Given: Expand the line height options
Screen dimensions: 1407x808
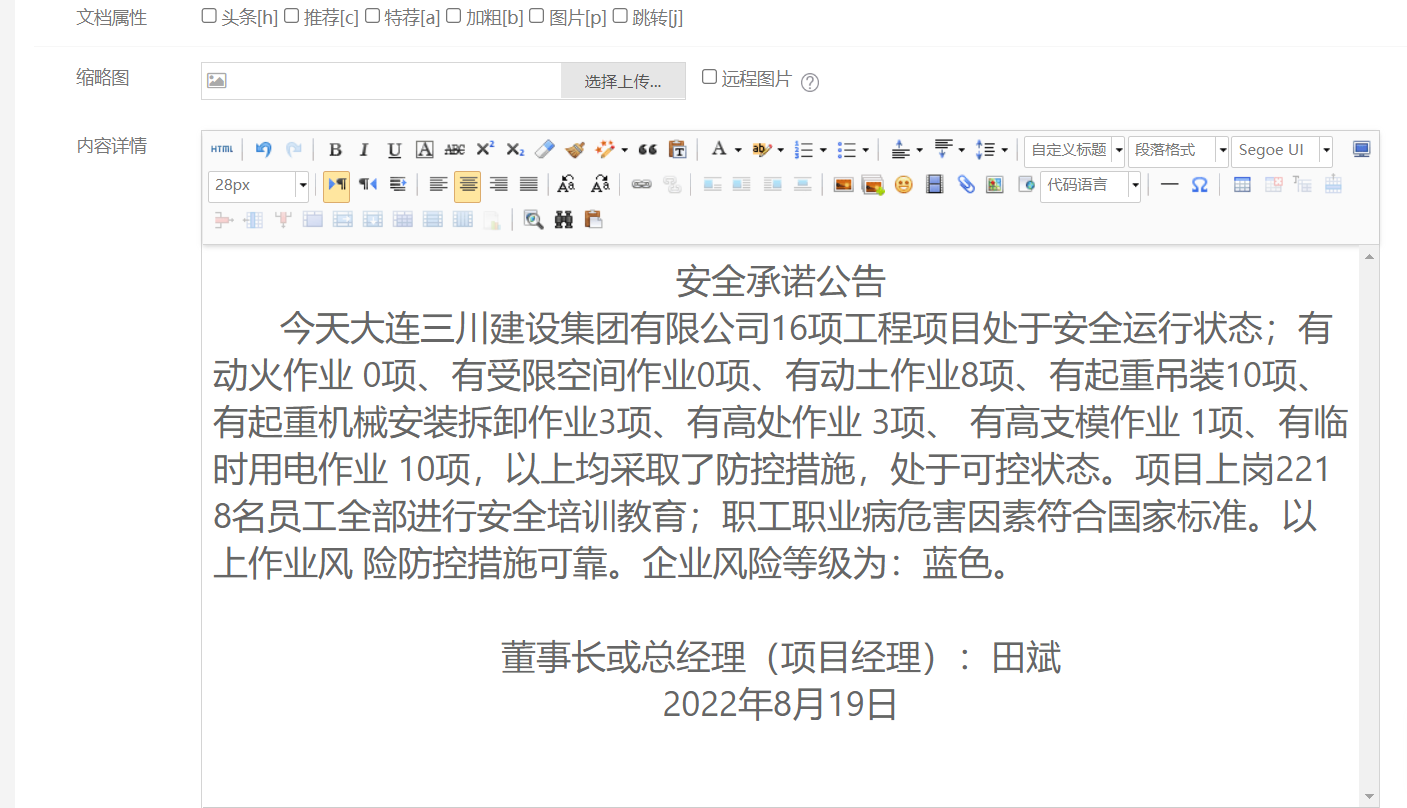Looking at the screenshot, I should coord(1004,151).
